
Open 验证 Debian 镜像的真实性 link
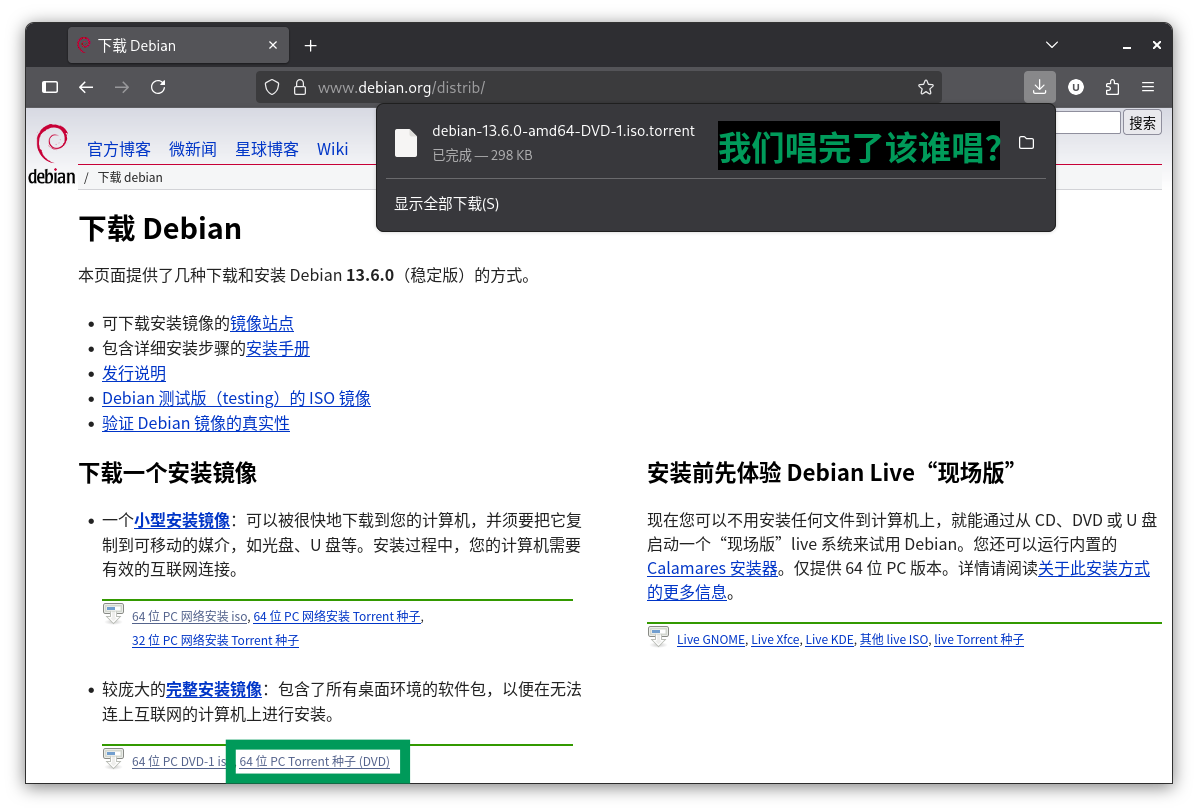tap(196, 423)
